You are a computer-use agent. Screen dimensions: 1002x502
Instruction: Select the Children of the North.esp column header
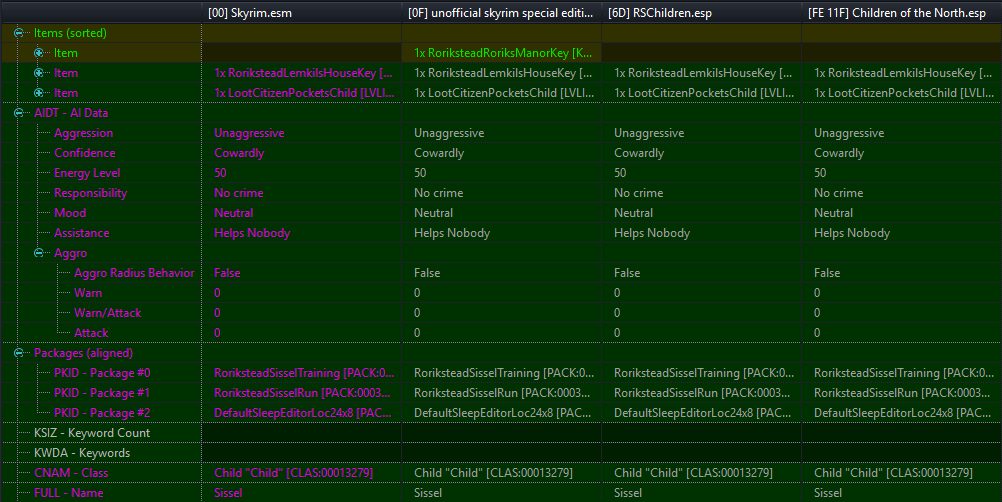click(x=902, y=13)
